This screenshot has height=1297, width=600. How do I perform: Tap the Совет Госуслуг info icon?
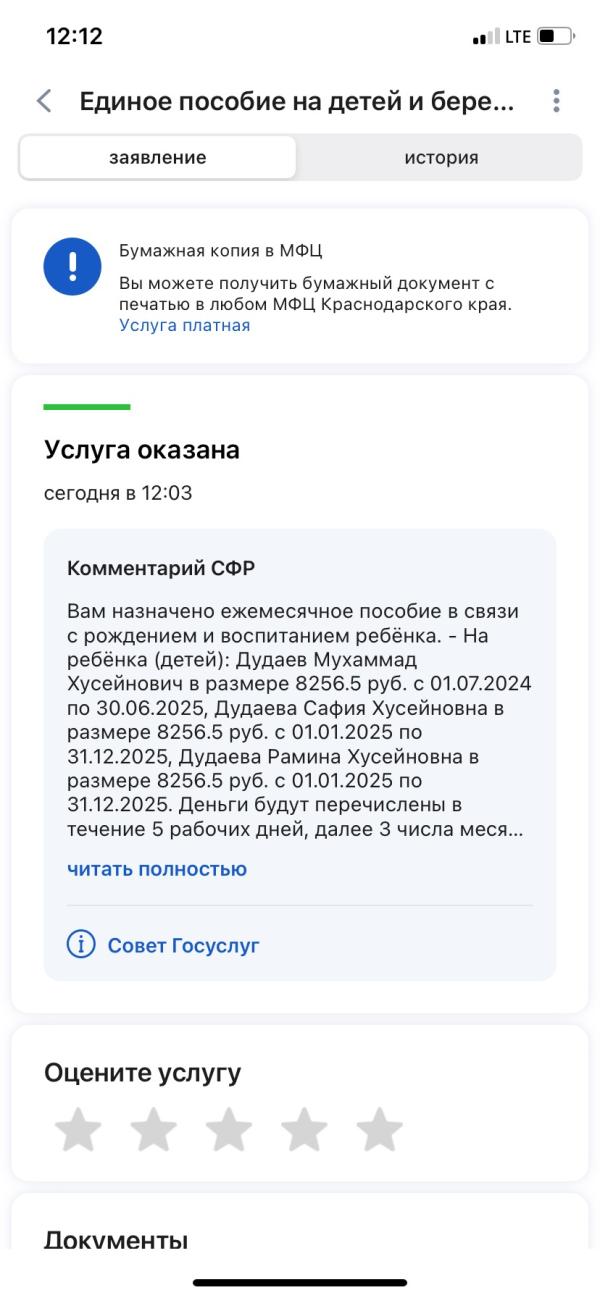81,945
